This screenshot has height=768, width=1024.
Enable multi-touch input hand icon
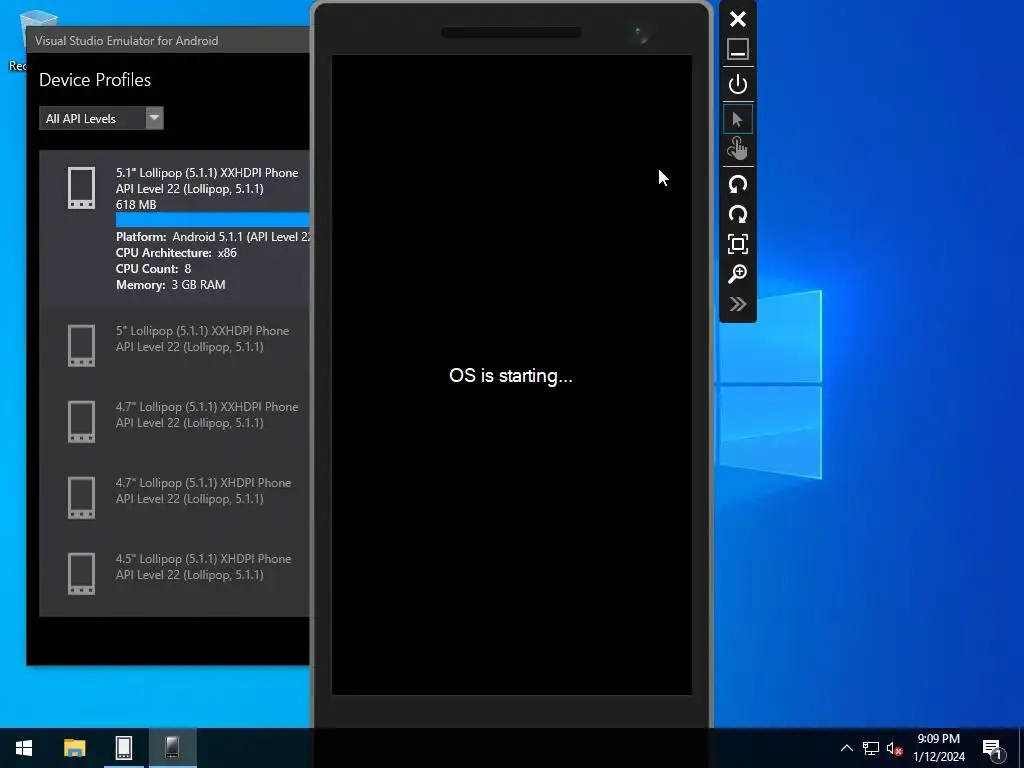click(x=738, y=149)
